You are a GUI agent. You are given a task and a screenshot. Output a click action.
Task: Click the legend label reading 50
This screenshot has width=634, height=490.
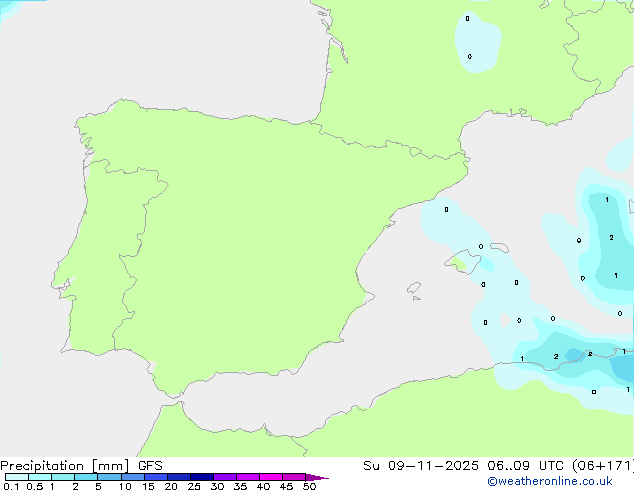(309, 487)
